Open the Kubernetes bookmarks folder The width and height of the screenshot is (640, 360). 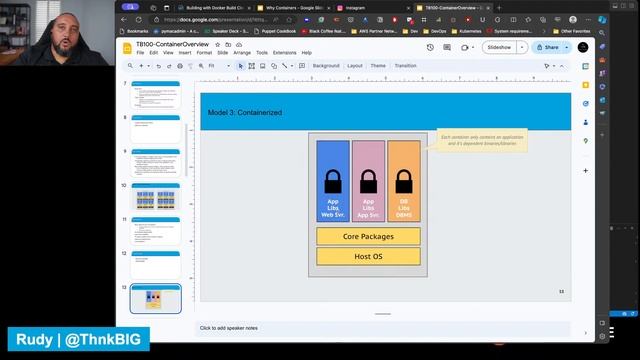point(467,31)
